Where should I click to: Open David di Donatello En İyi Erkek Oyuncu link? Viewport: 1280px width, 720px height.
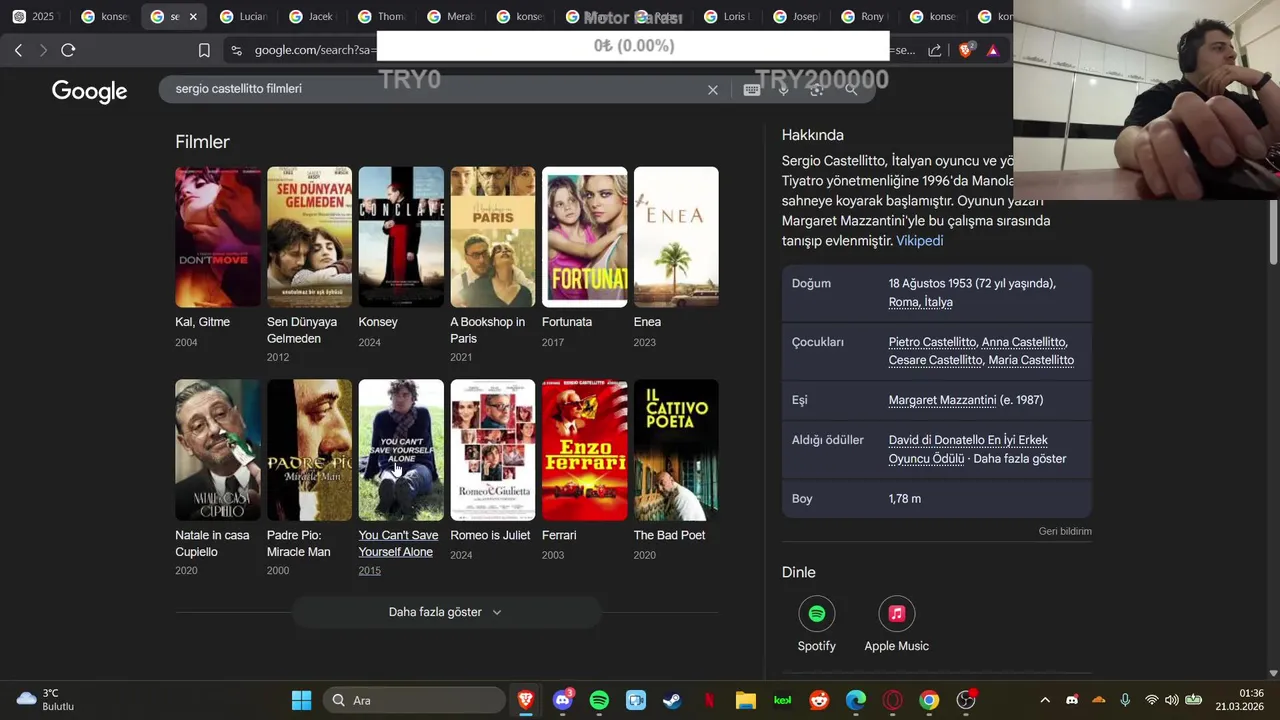968,449
